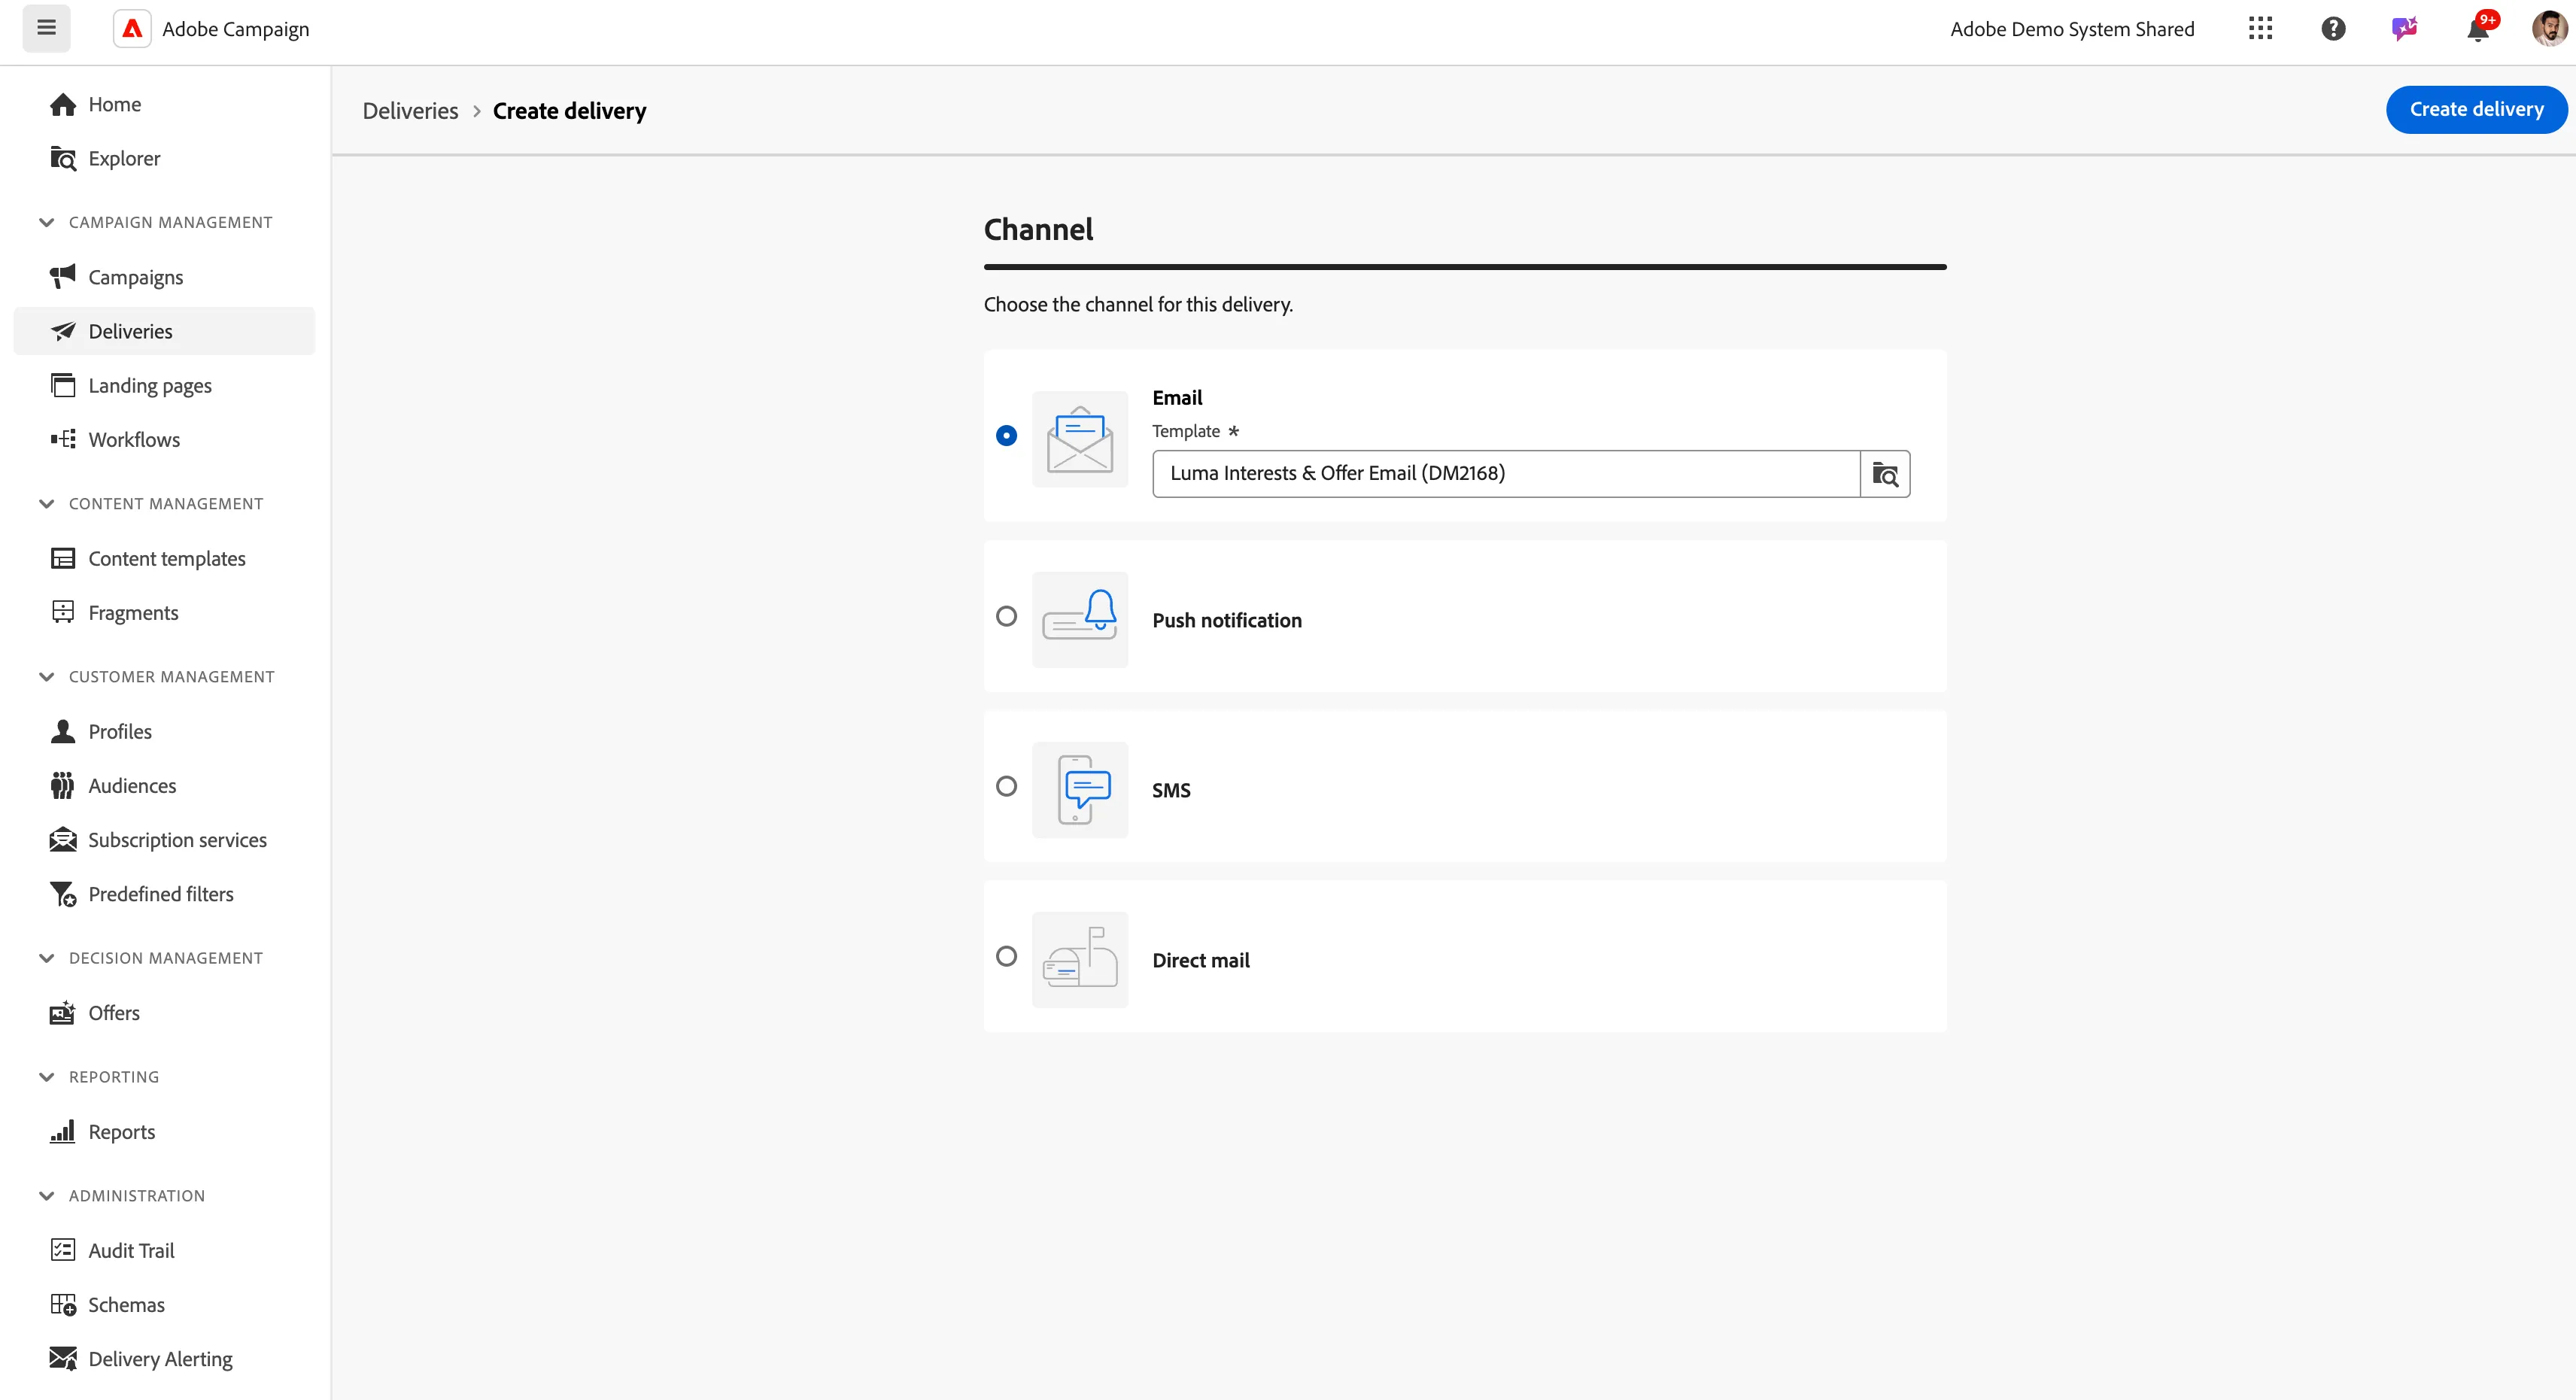Open Fragments in sidebar
The width and height of the screenshot is (2576, 1400).
(164, 613)
